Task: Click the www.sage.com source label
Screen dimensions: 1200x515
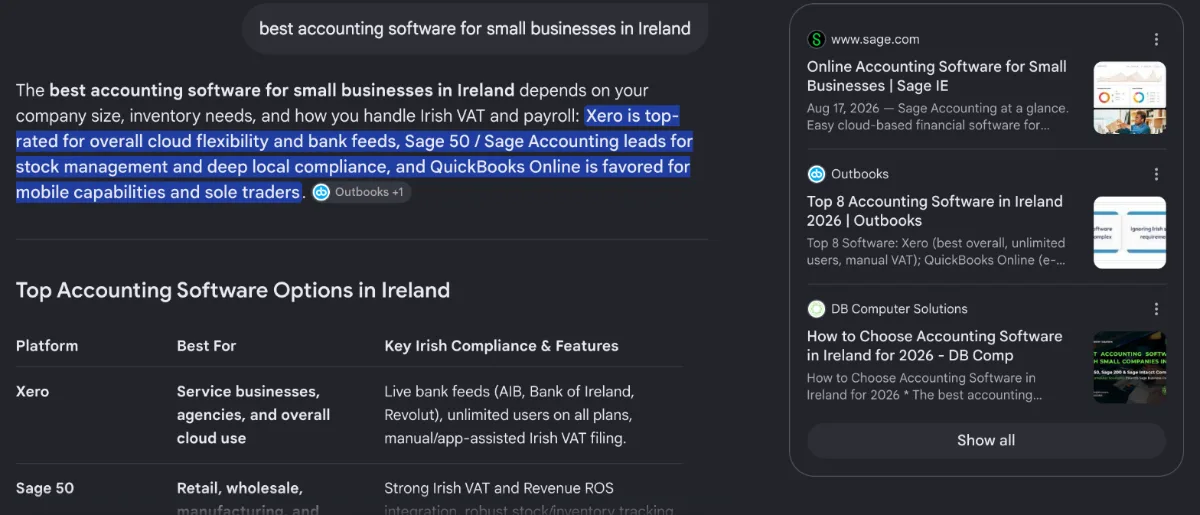Action: point(875,40)
